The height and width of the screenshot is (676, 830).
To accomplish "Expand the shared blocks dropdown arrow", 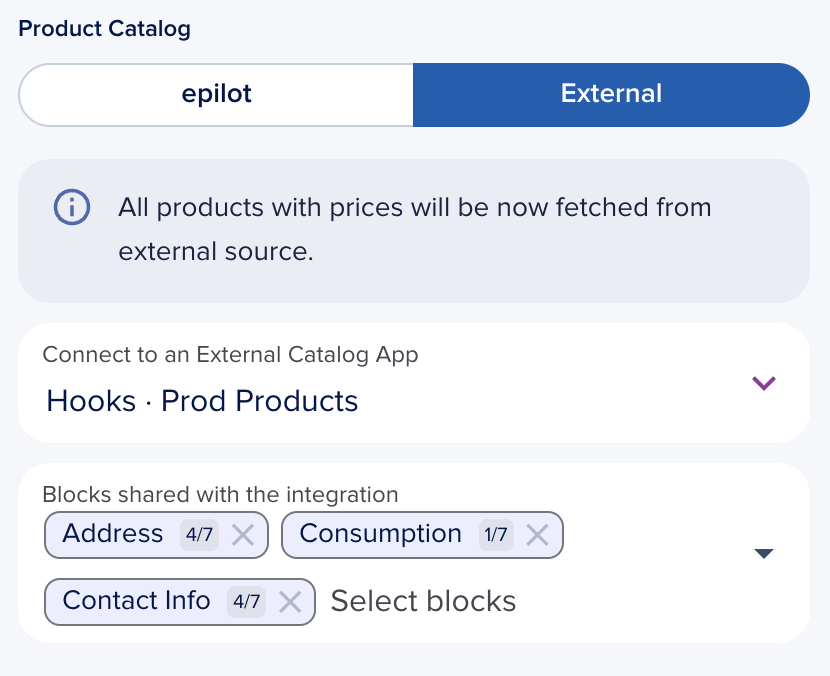I will (764, 554).
